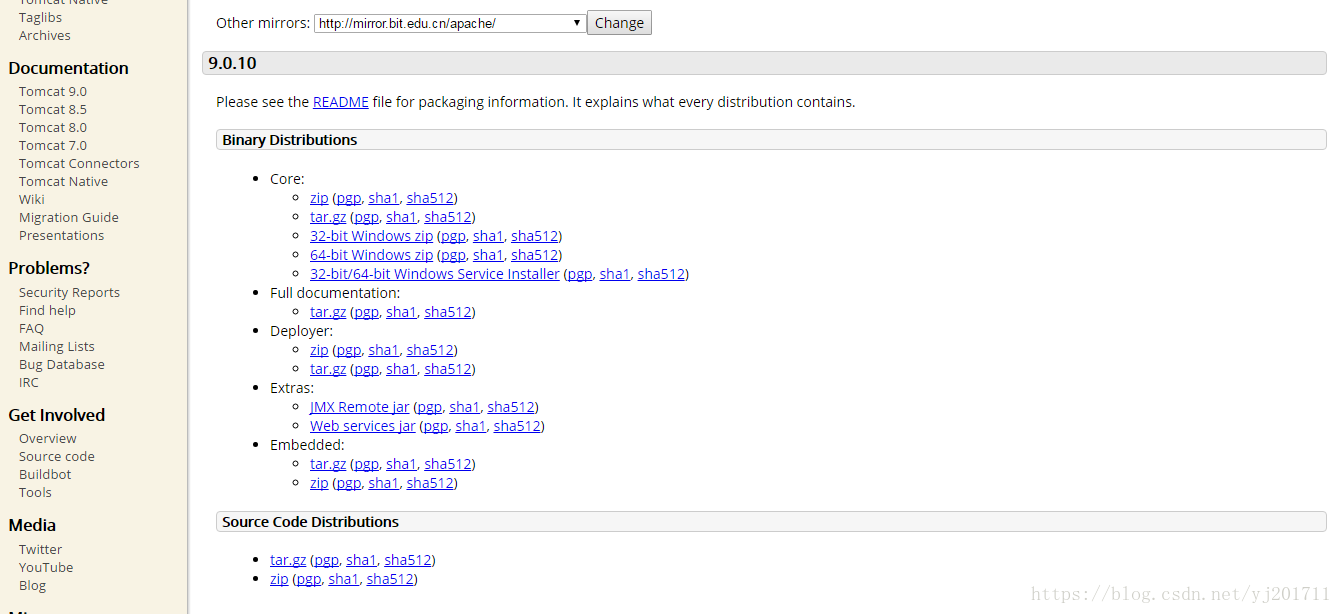Open the Source code sidebar link
The width and height of the screenshot is (1342, 614).
tap(57, 456)
